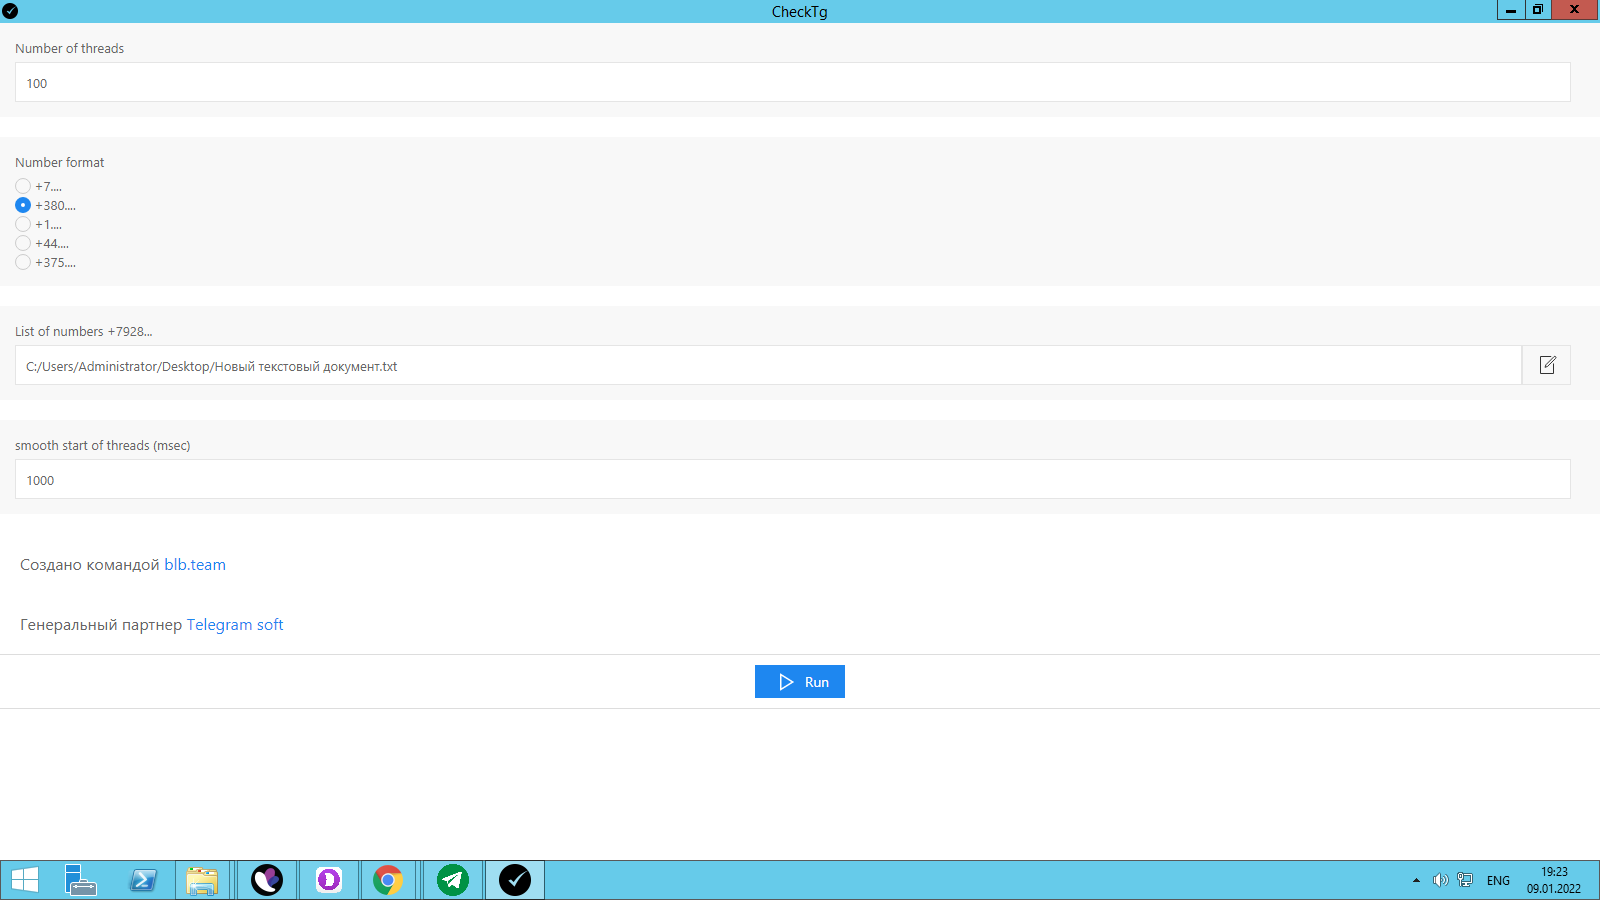Select the +380 number format option
The image size is (1600, 900).
coord(23,205)
